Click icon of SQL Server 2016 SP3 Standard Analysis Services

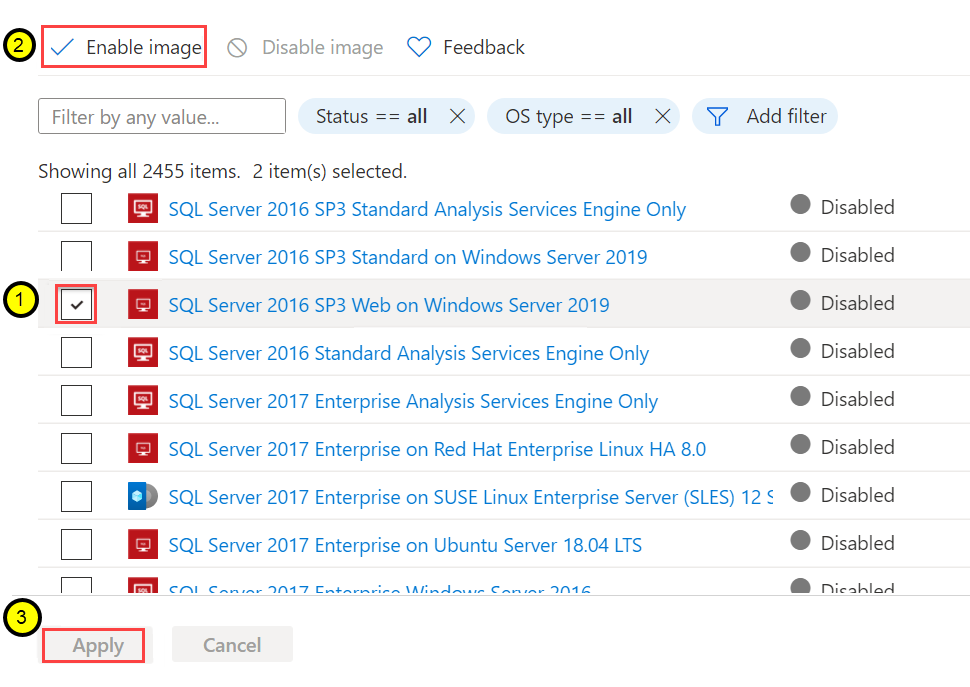[143, 208]
